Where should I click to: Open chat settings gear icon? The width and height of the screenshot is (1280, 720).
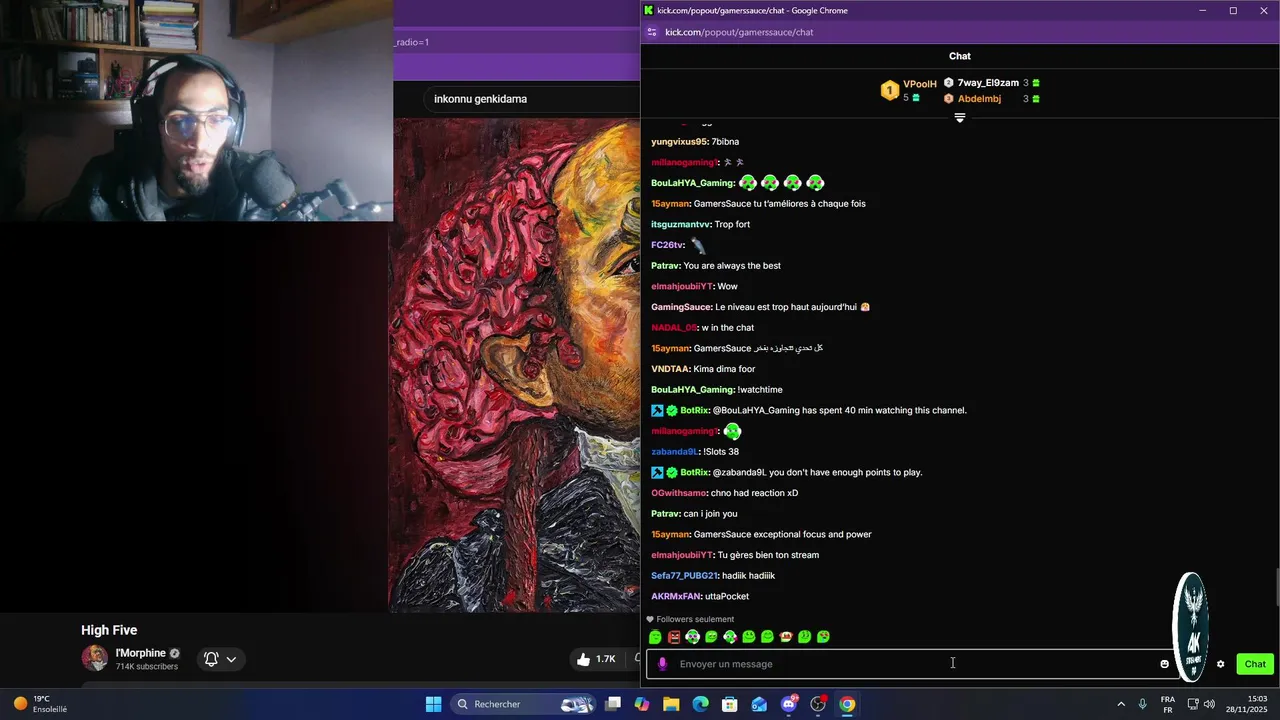[x=1220, y=664]
